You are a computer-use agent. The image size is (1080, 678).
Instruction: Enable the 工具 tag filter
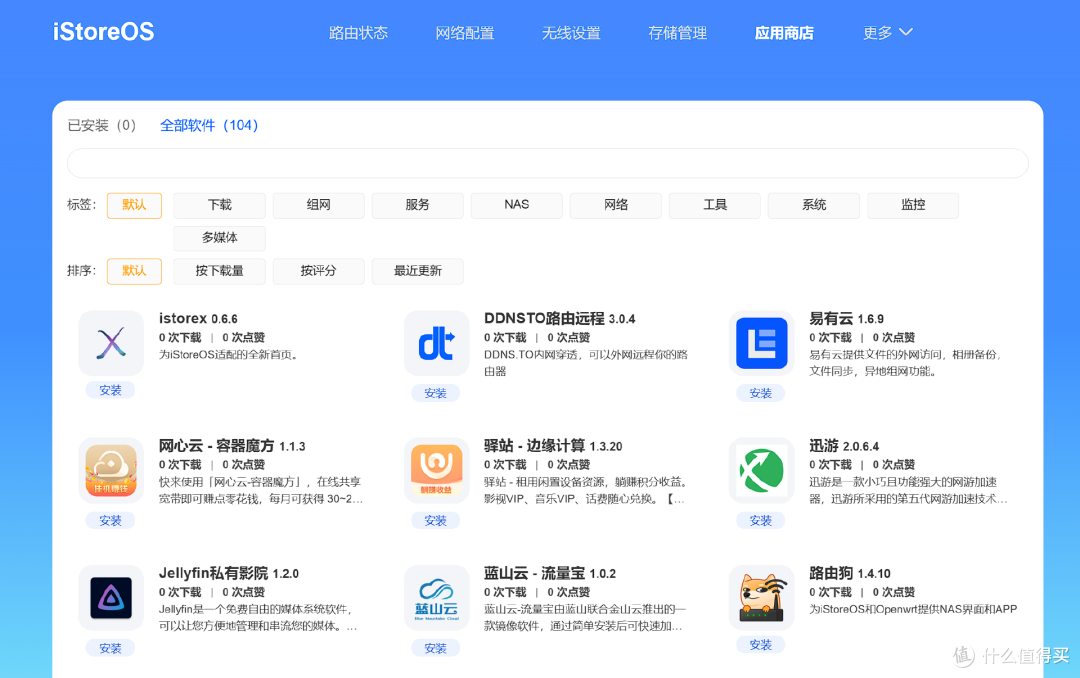click(x=714, y=205)
